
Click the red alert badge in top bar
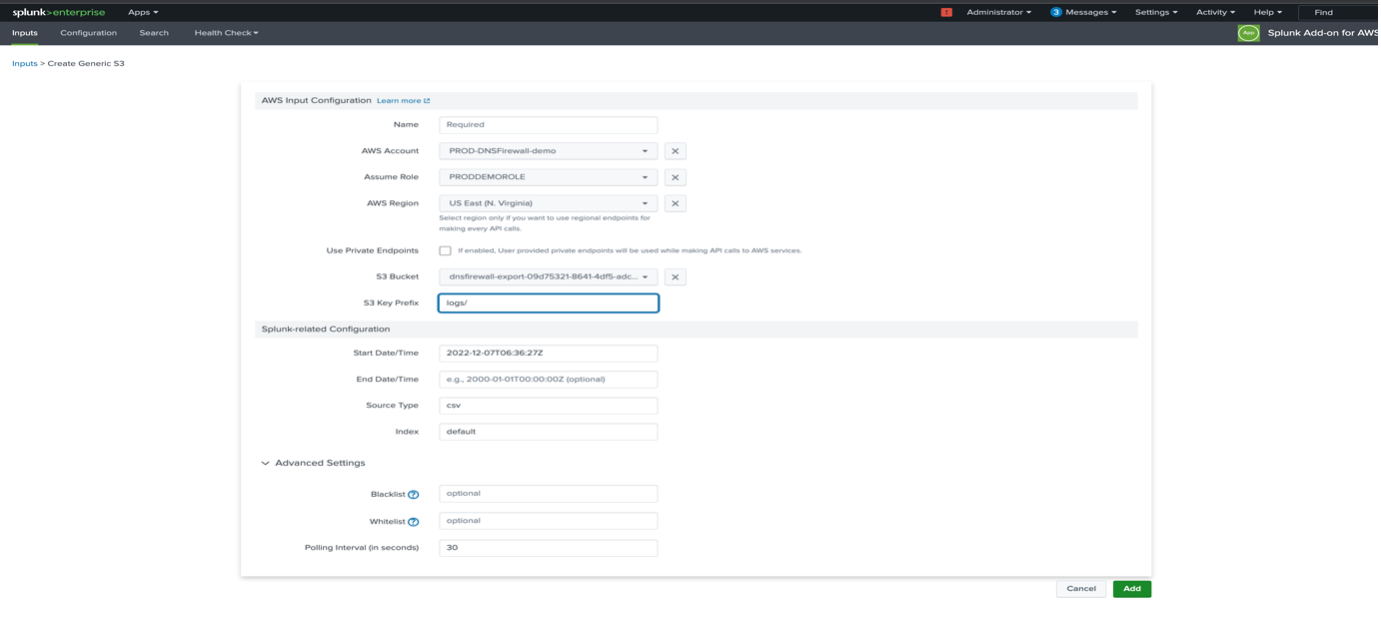(948, 12)
